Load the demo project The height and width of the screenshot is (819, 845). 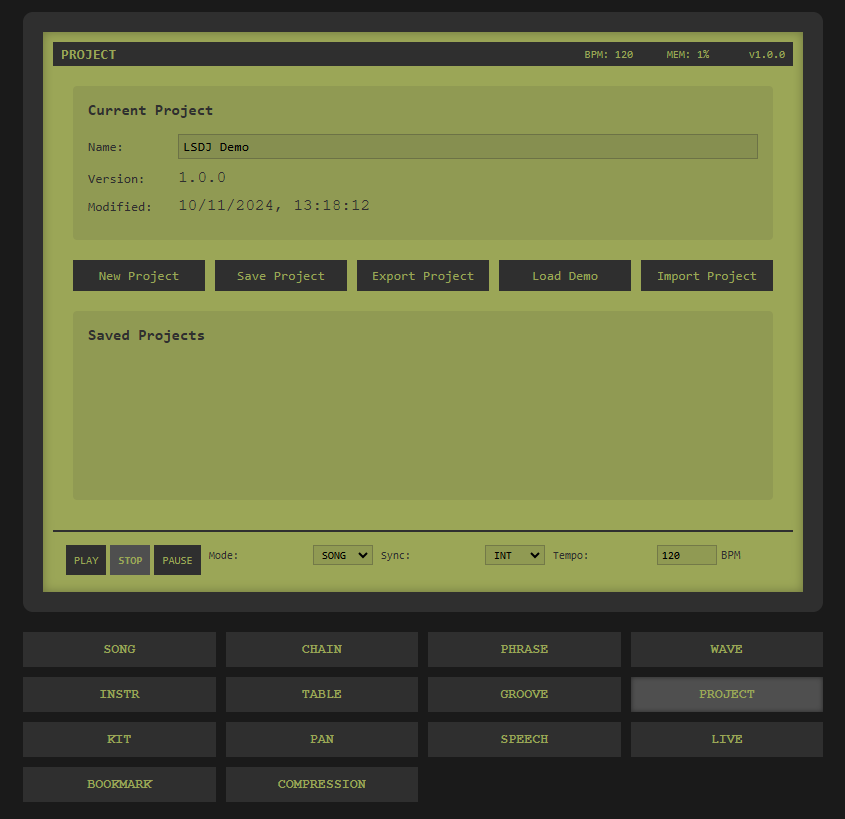pyautogui.click(x=565, y=276)
